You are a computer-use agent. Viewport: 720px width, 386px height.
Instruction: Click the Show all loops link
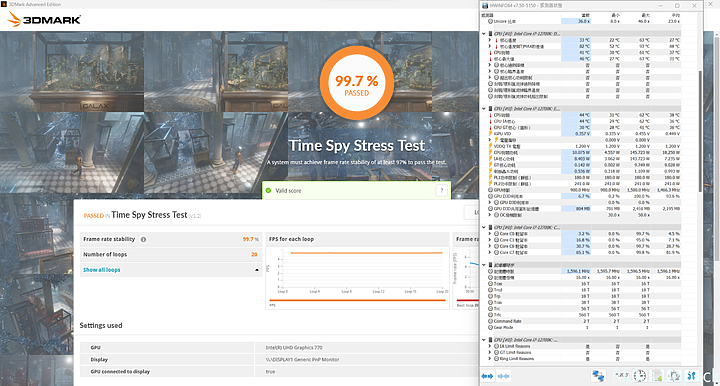pyautogui.click(x=101, y=270)
